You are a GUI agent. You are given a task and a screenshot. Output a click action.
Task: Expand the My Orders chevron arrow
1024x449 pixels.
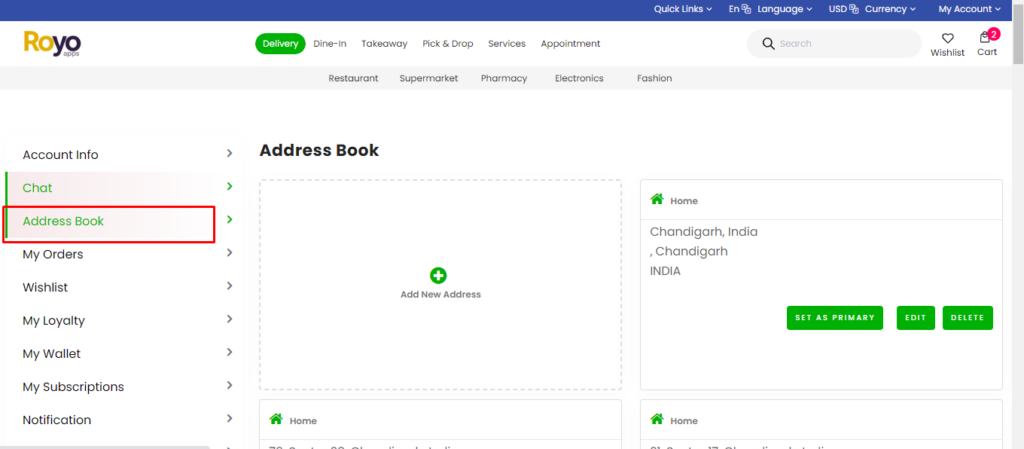coord(229,253)
